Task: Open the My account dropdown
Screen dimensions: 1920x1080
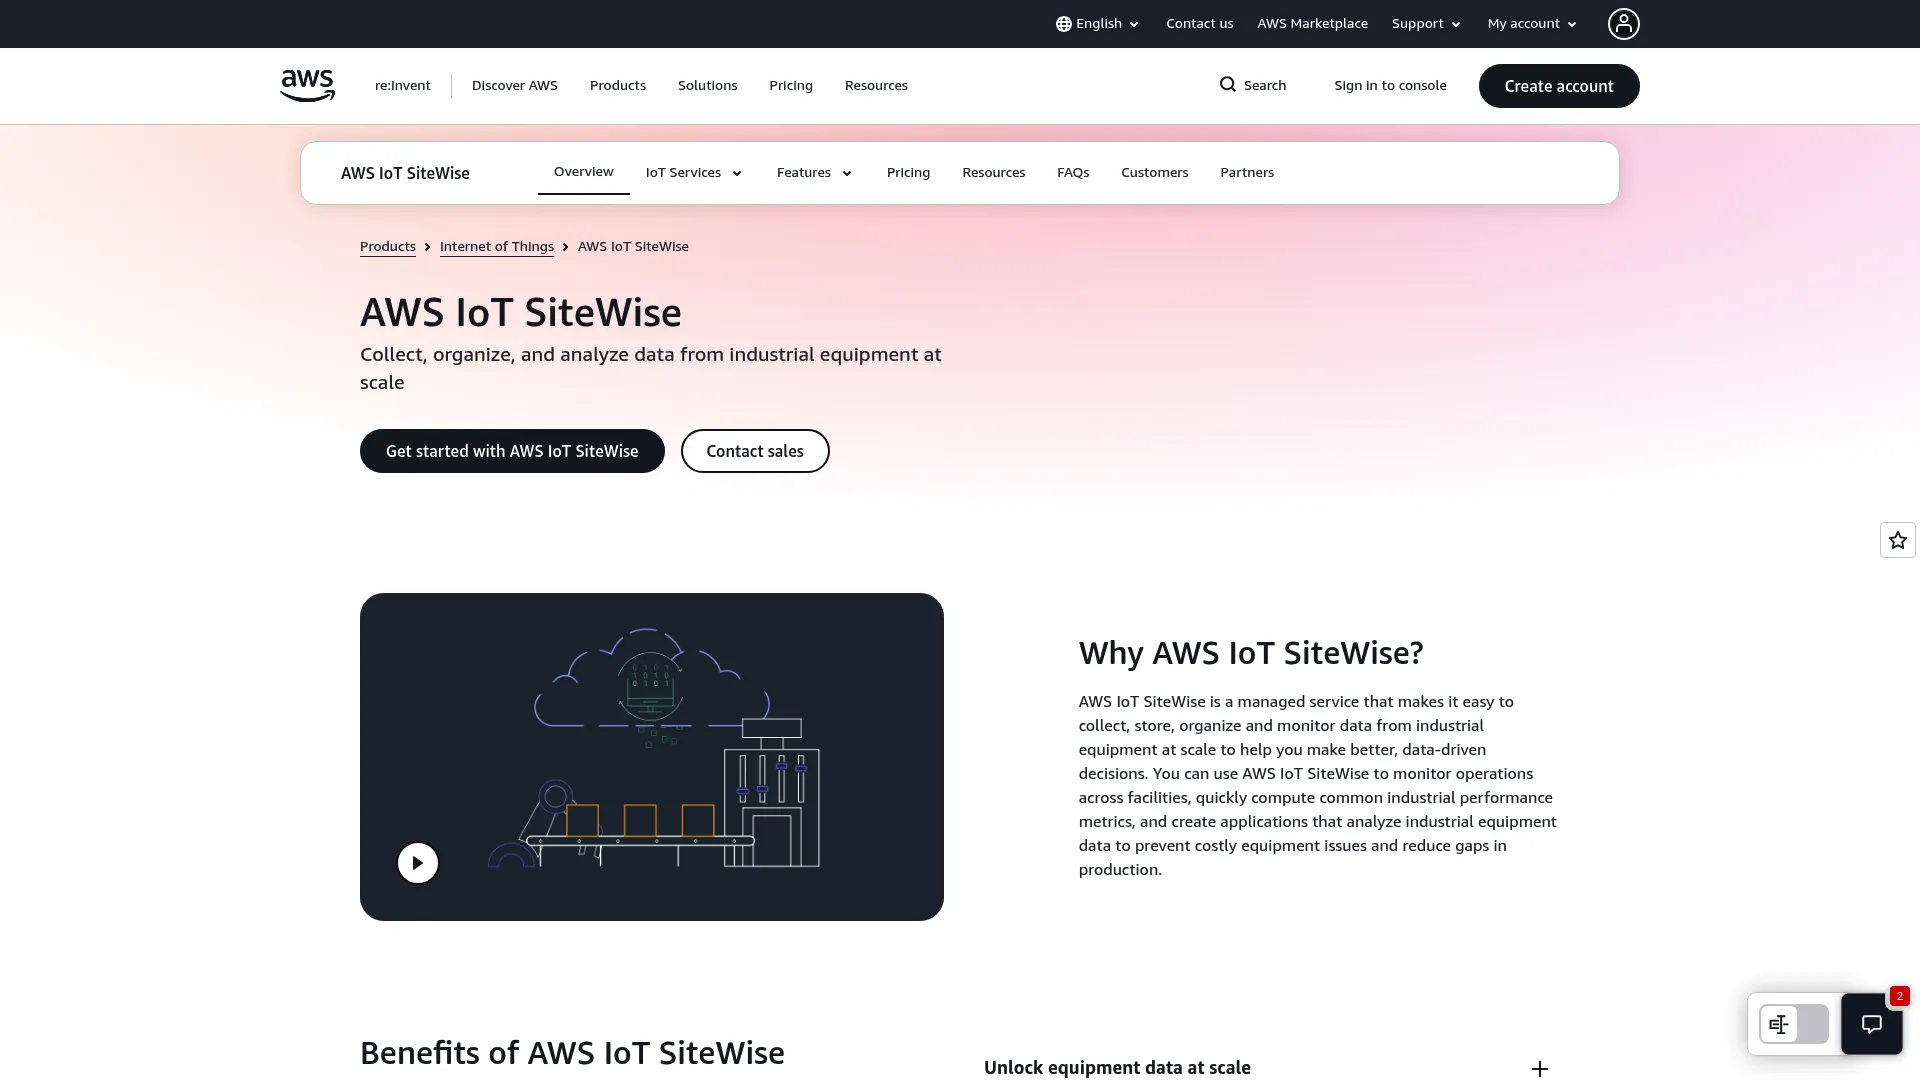Action: [x=1532, y=24]
